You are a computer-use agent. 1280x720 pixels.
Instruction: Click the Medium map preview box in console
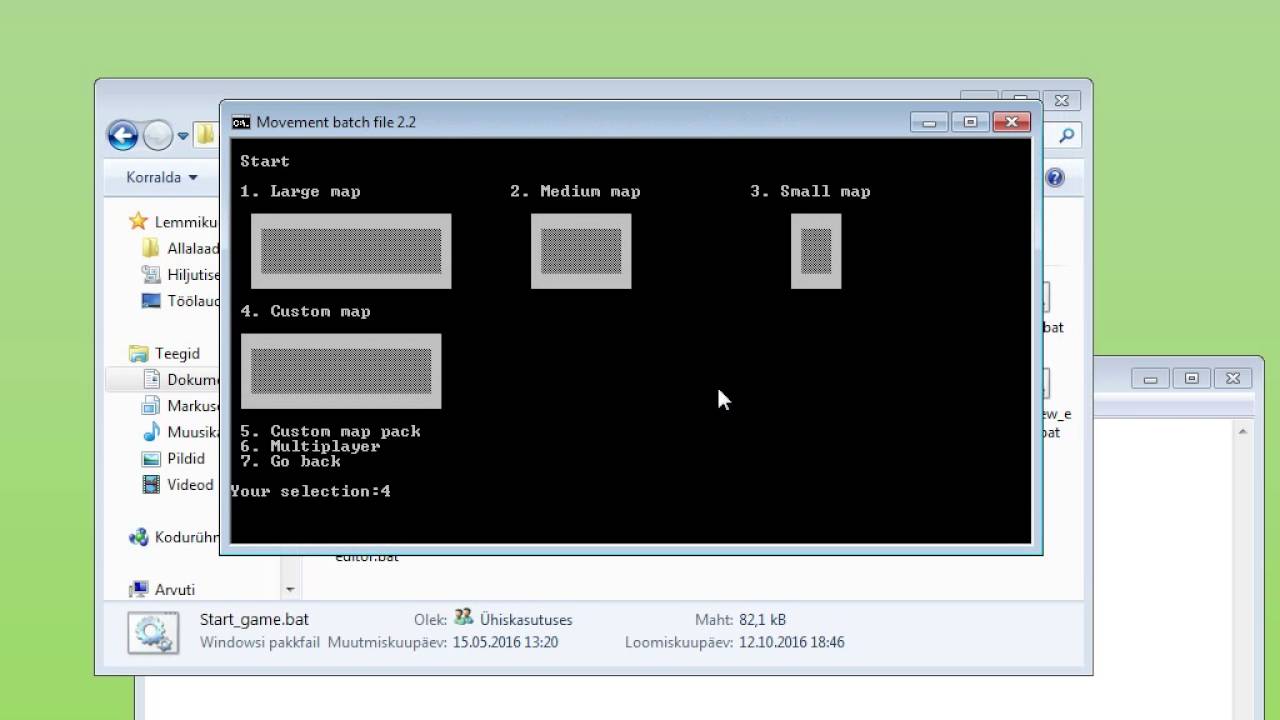pyautogui.click(x=581, y=251)
